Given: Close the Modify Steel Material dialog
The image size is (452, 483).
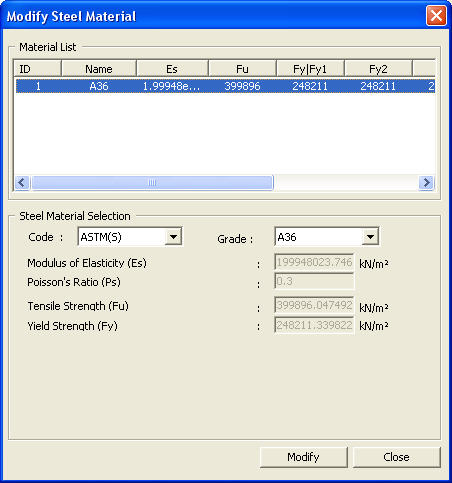Looking at the screenshot, I should point(436,16).
